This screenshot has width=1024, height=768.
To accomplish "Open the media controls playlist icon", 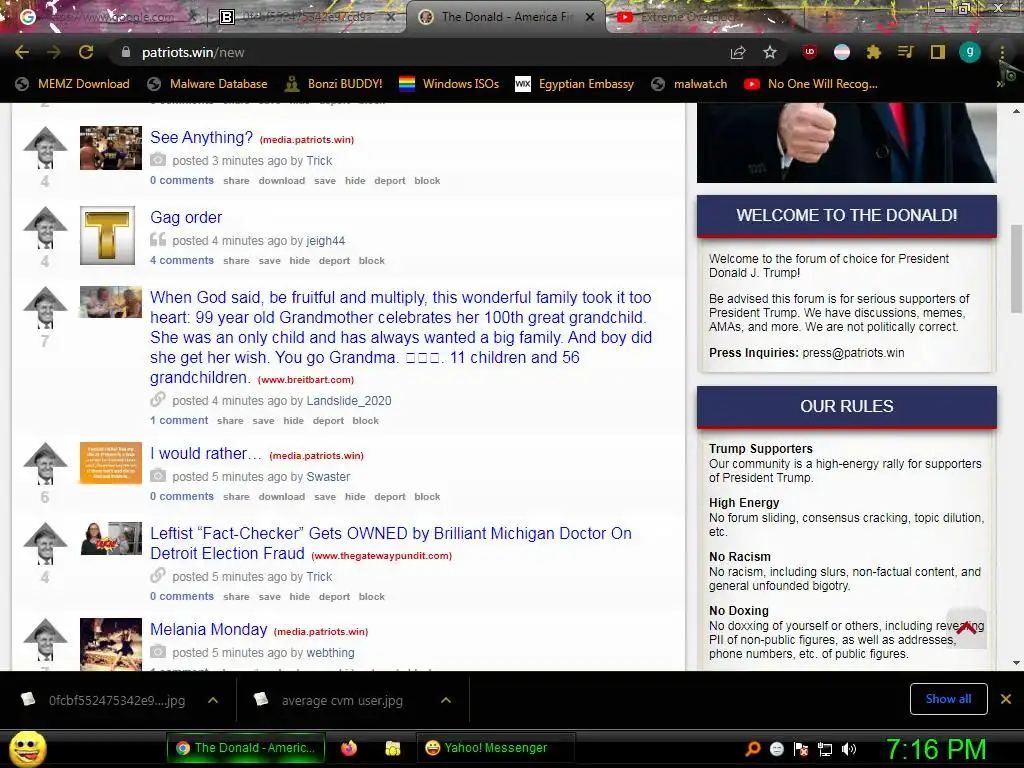I will point(906,52).
